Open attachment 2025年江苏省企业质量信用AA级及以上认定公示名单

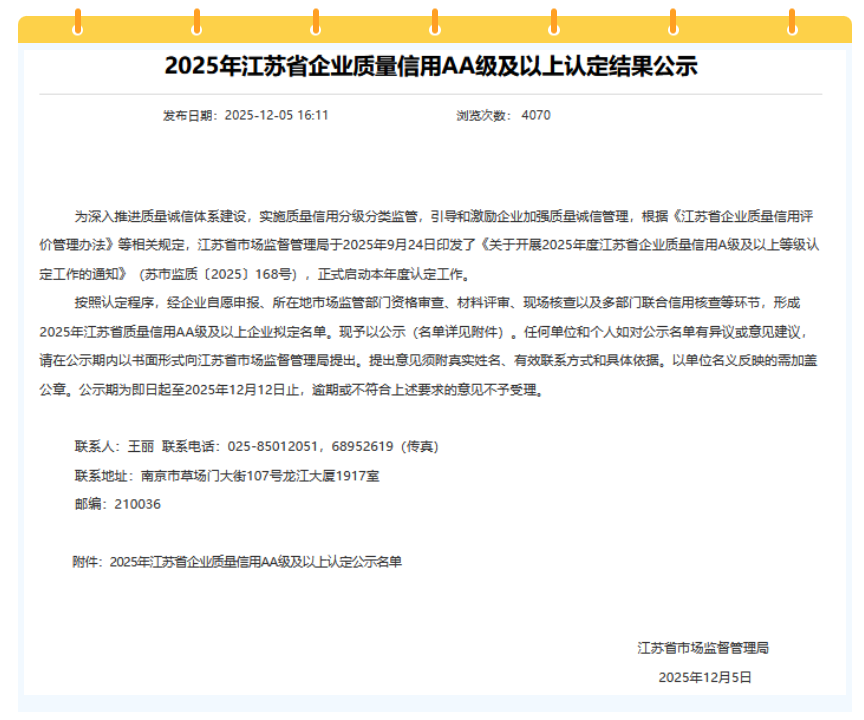[x=255, y=562]
